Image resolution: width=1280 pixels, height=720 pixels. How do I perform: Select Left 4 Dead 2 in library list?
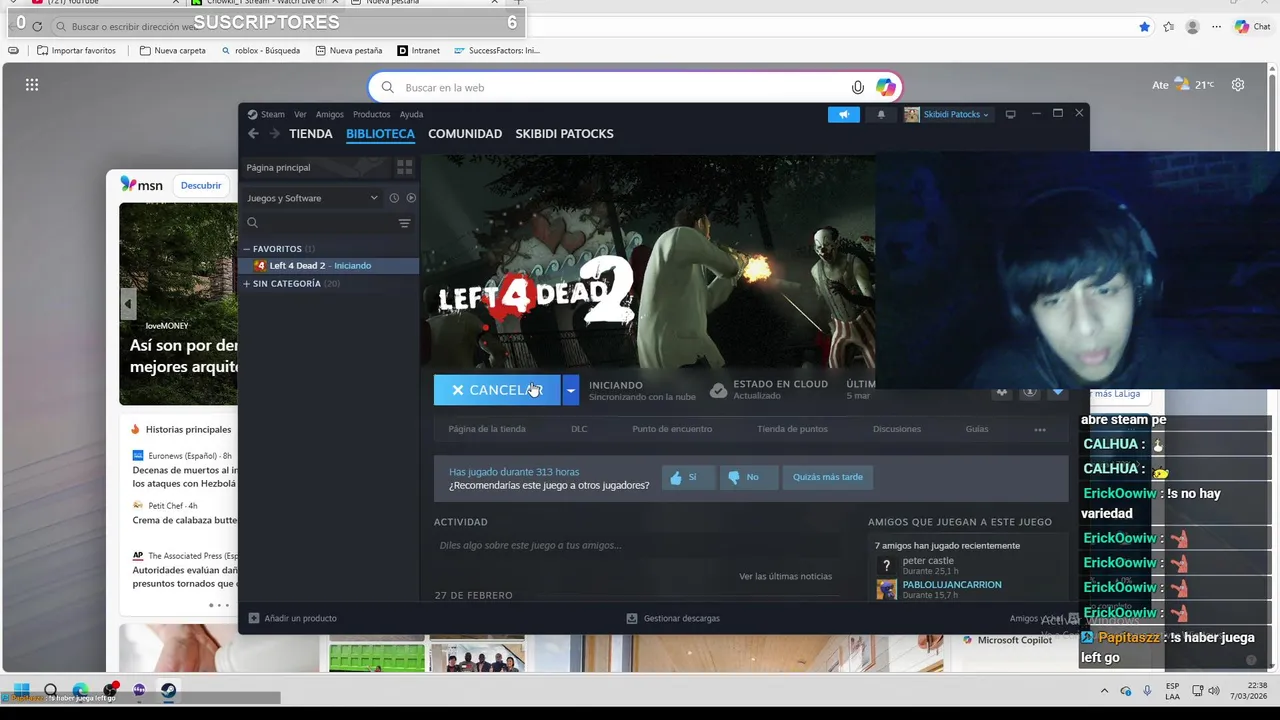[329, 266]
